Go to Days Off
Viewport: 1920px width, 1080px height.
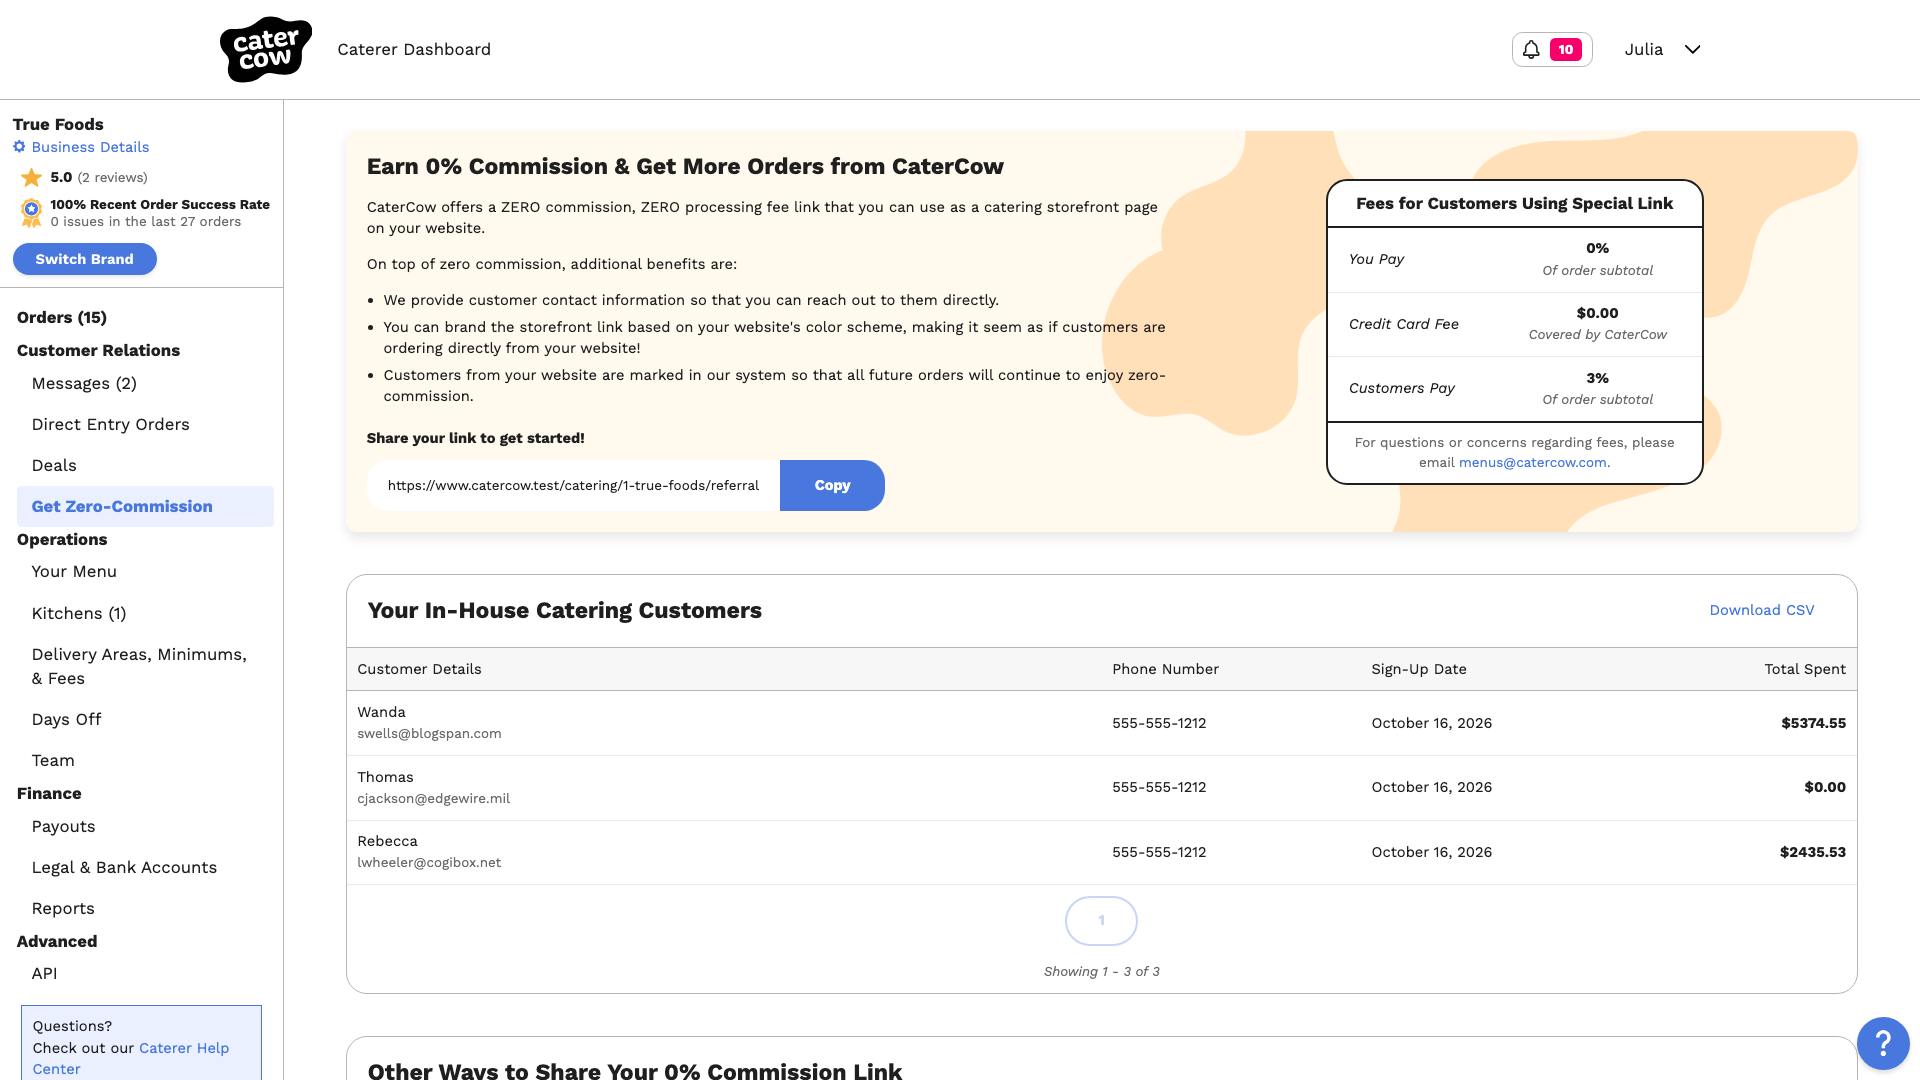[x=66, y=719]
